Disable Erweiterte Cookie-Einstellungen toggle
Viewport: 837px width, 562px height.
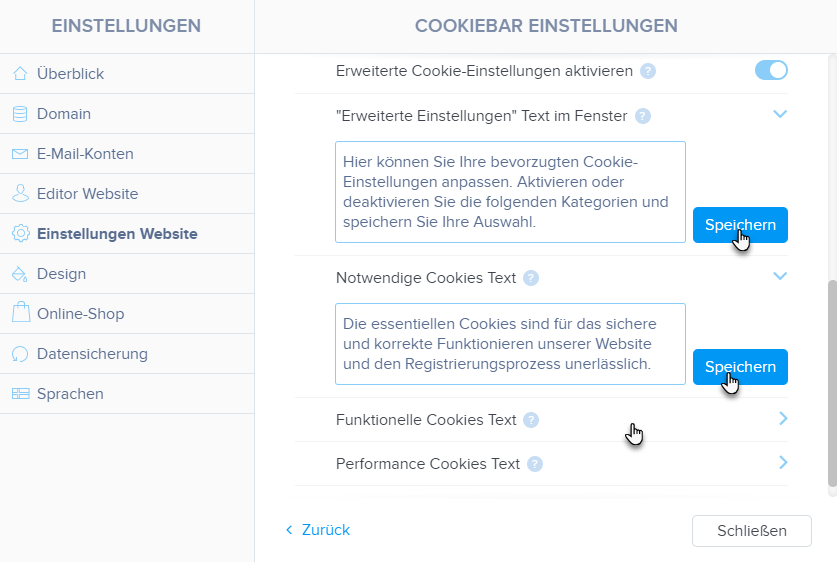click(771, 70)
